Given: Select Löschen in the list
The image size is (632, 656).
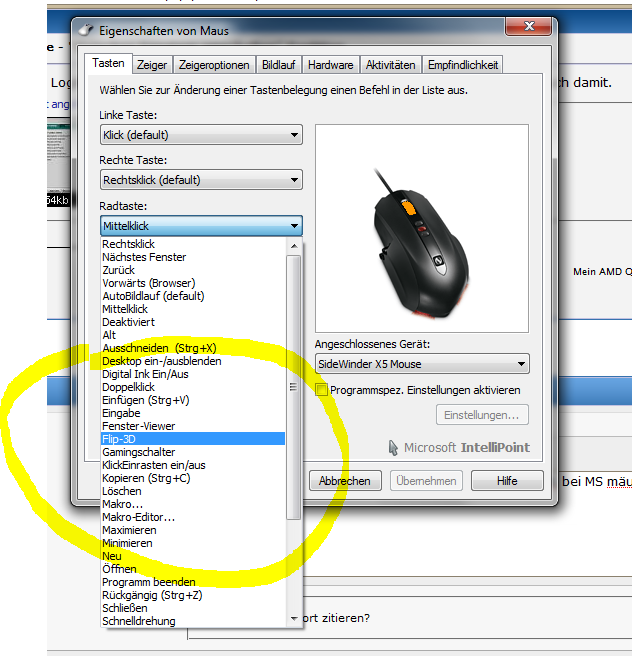Looking at the screenshot, I should pos(193,491).
